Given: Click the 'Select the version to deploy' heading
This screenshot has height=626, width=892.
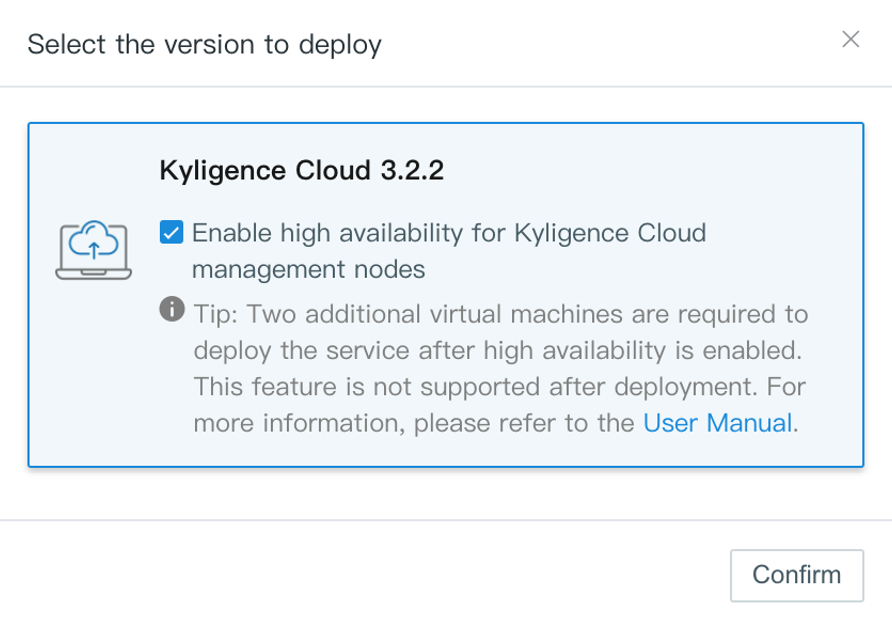Looking at the screenshot, I should coord(205,44).
